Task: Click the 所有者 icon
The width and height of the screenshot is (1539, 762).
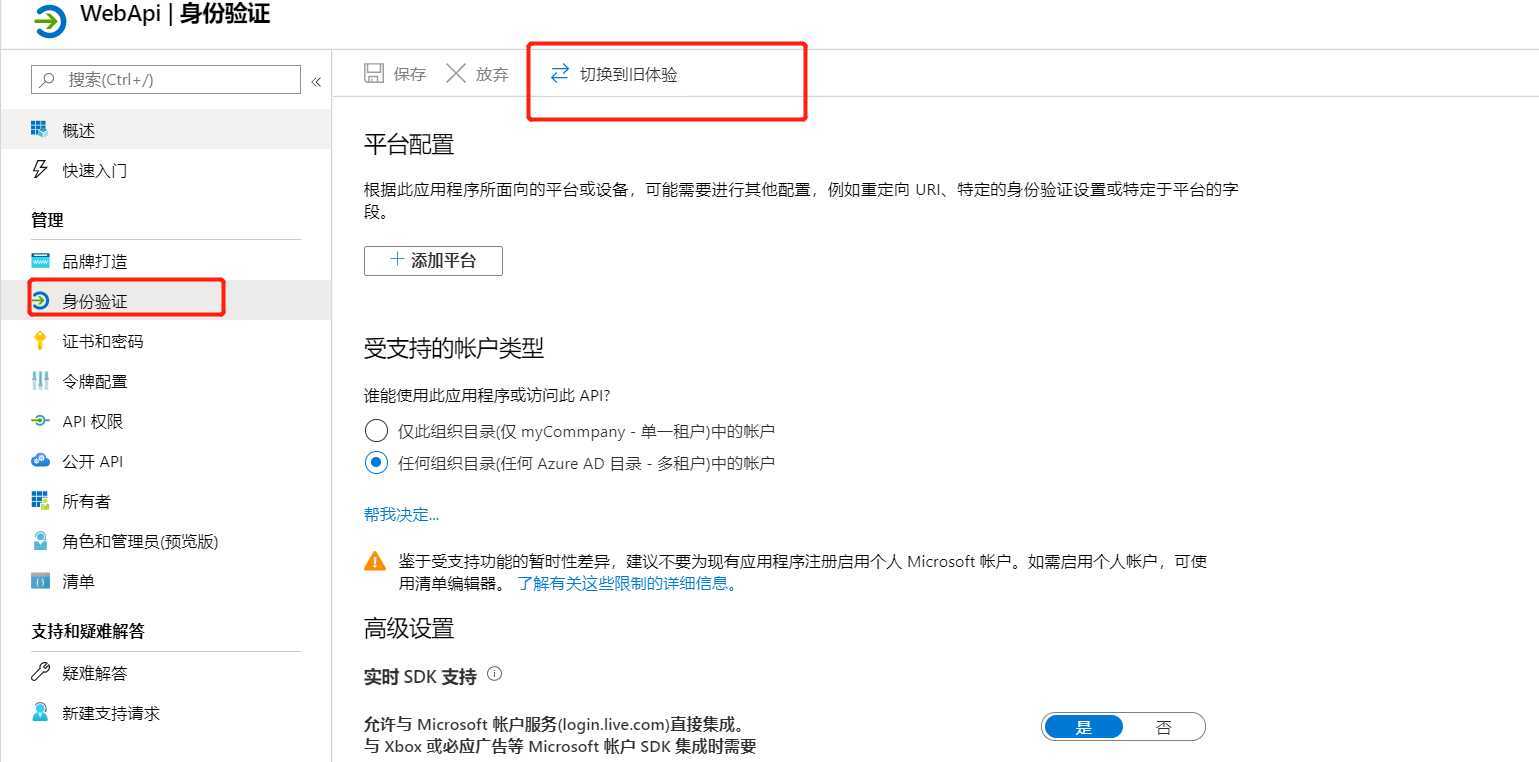Action: click(40, 500)
